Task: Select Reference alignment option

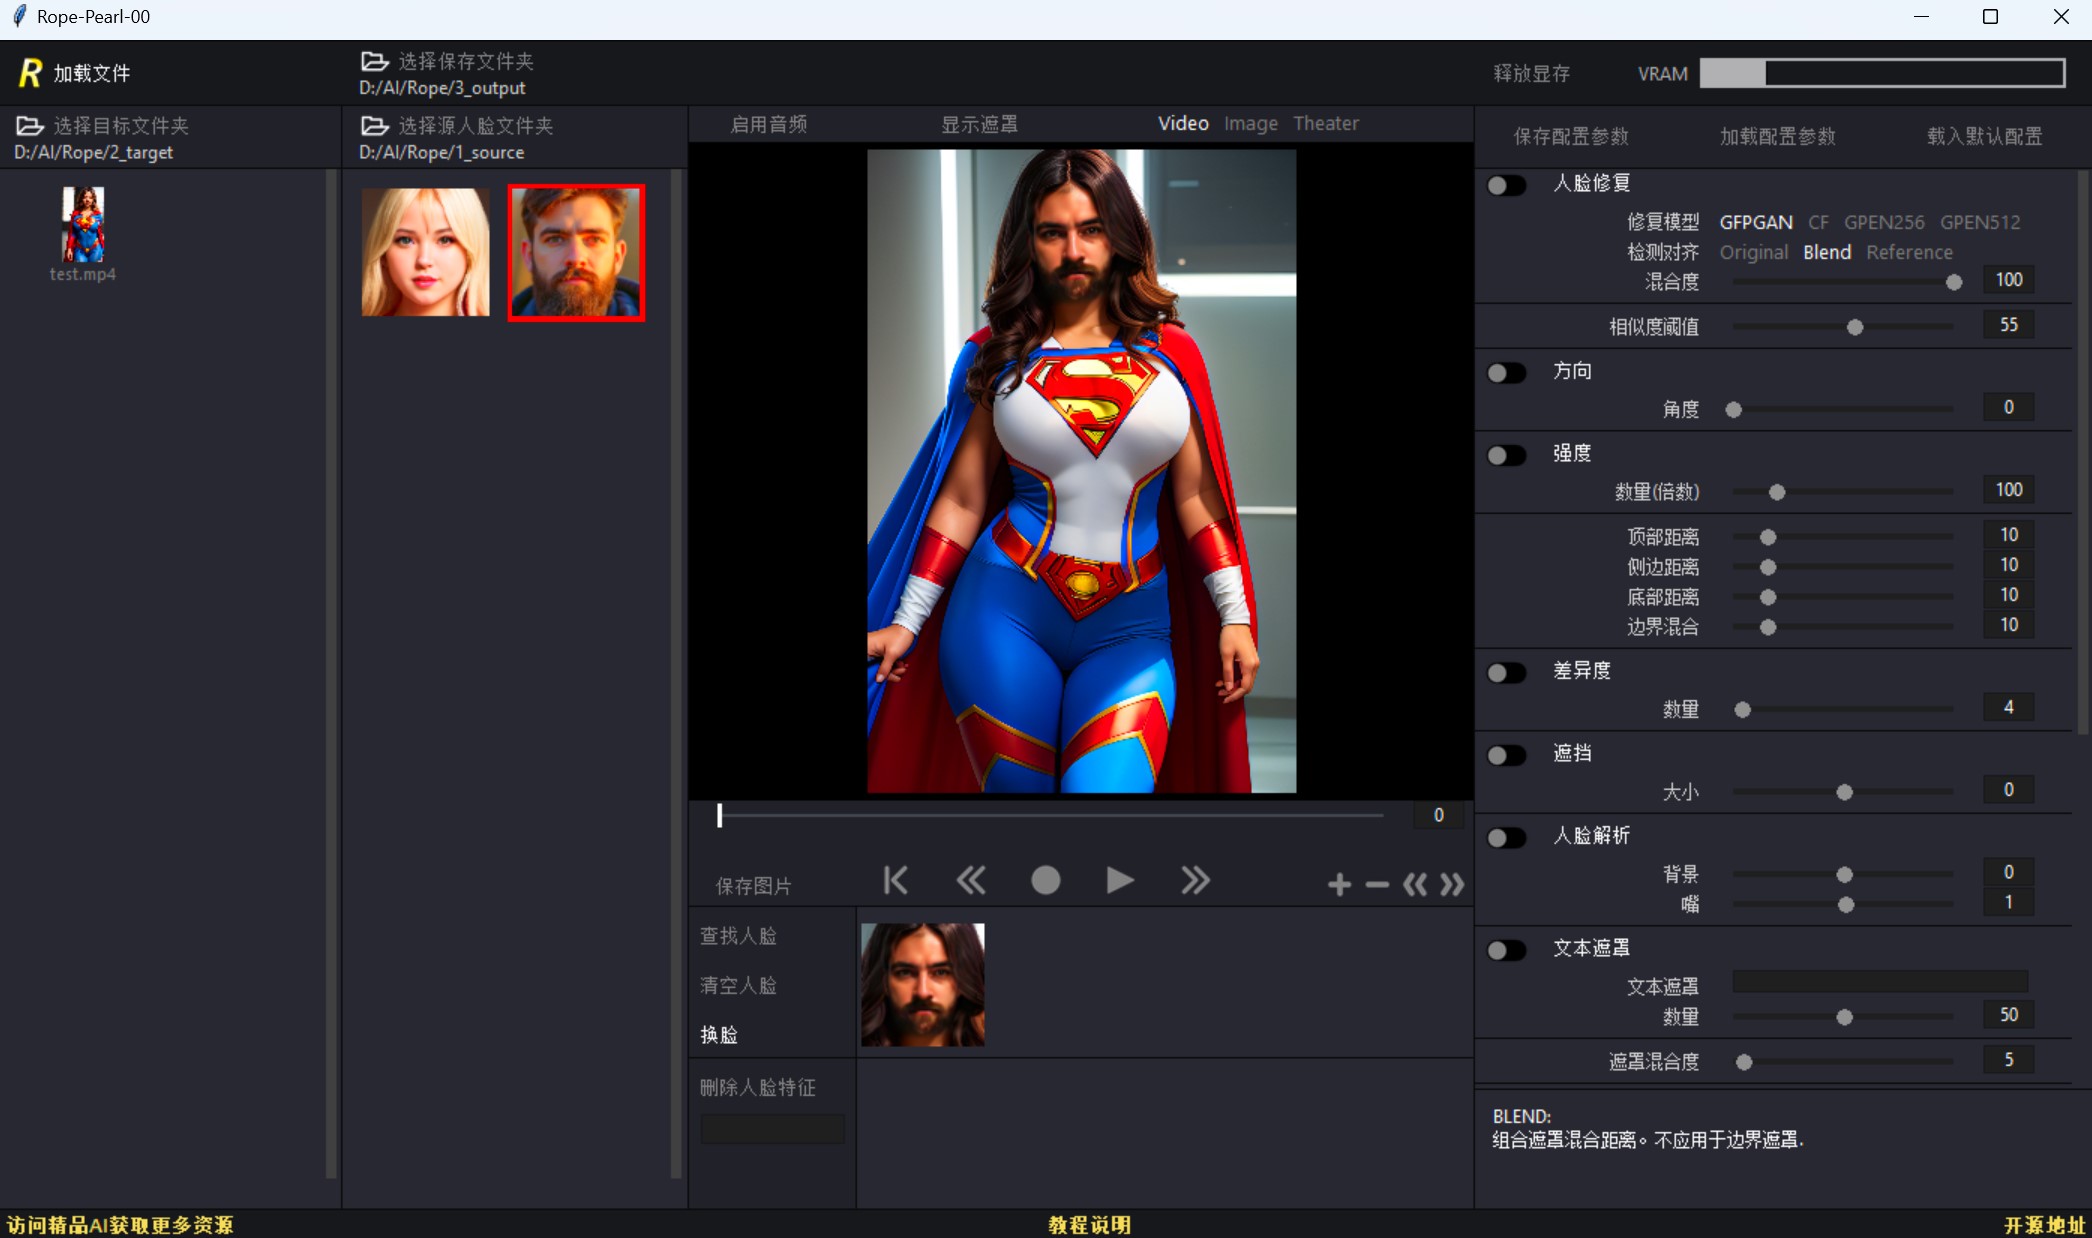Action: point(1909,252)
